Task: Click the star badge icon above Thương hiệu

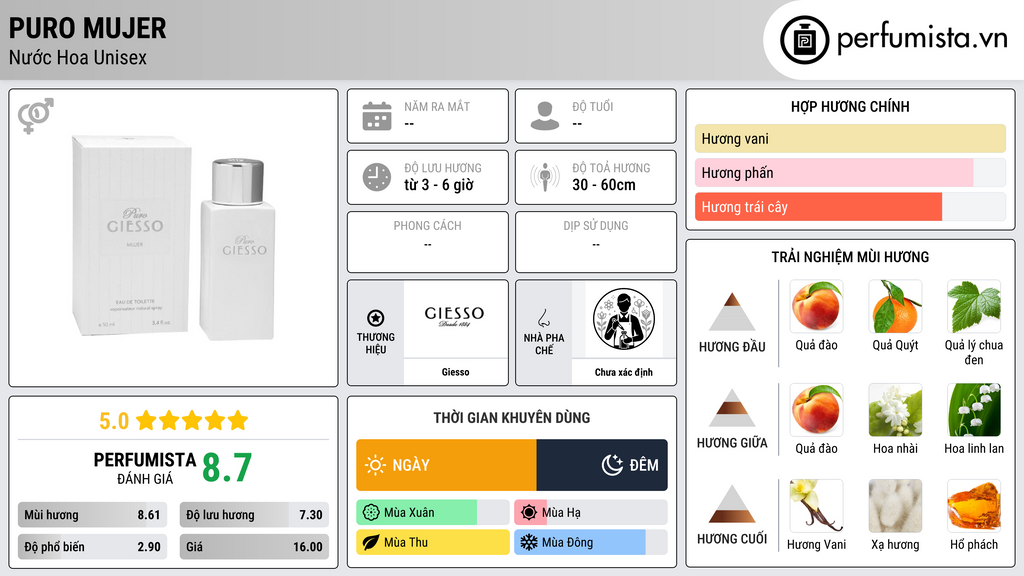Action: coord(376,318)
